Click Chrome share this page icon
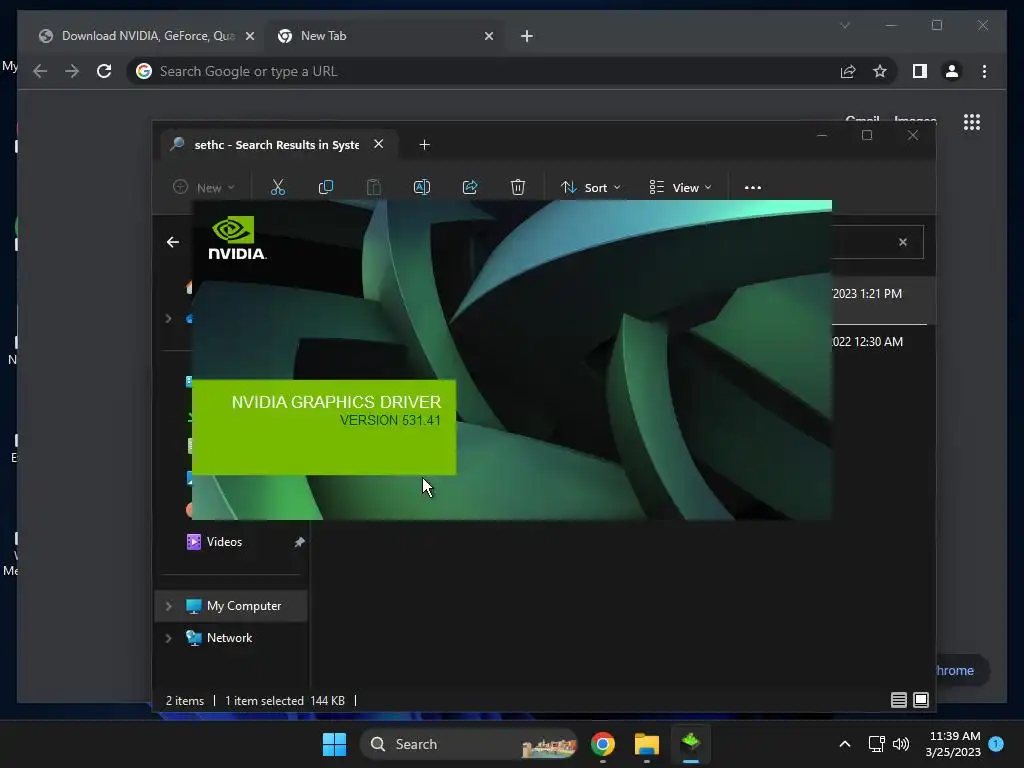 tap(848, 71)
